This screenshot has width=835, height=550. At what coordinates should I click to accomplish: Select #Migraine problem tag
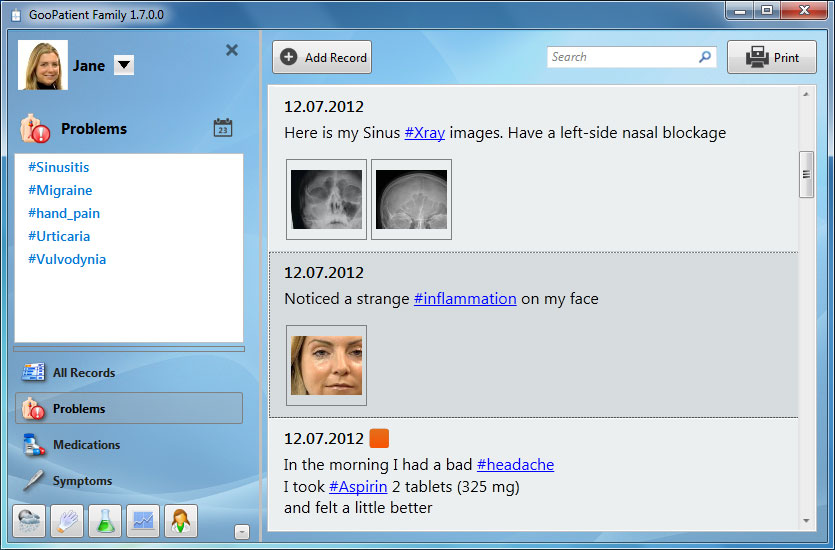(60, 190)
